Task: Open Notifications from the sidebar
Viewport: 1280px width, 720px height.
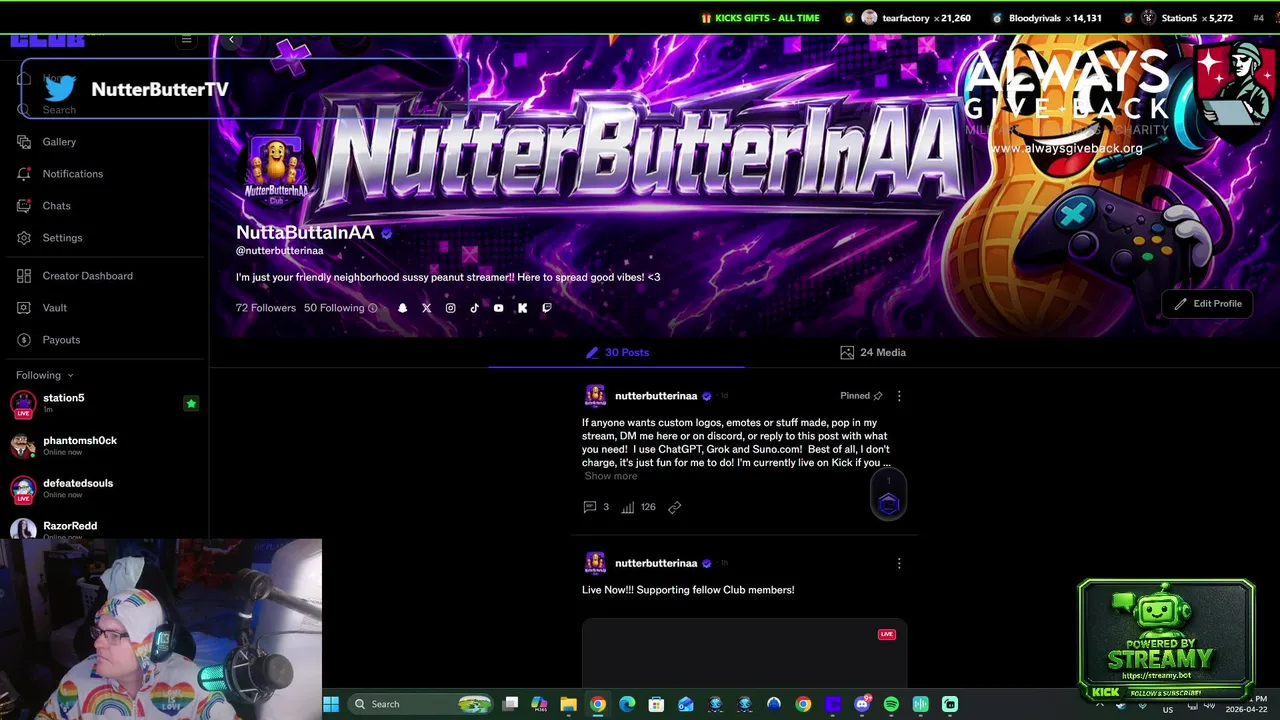Action: pos(60,174)
